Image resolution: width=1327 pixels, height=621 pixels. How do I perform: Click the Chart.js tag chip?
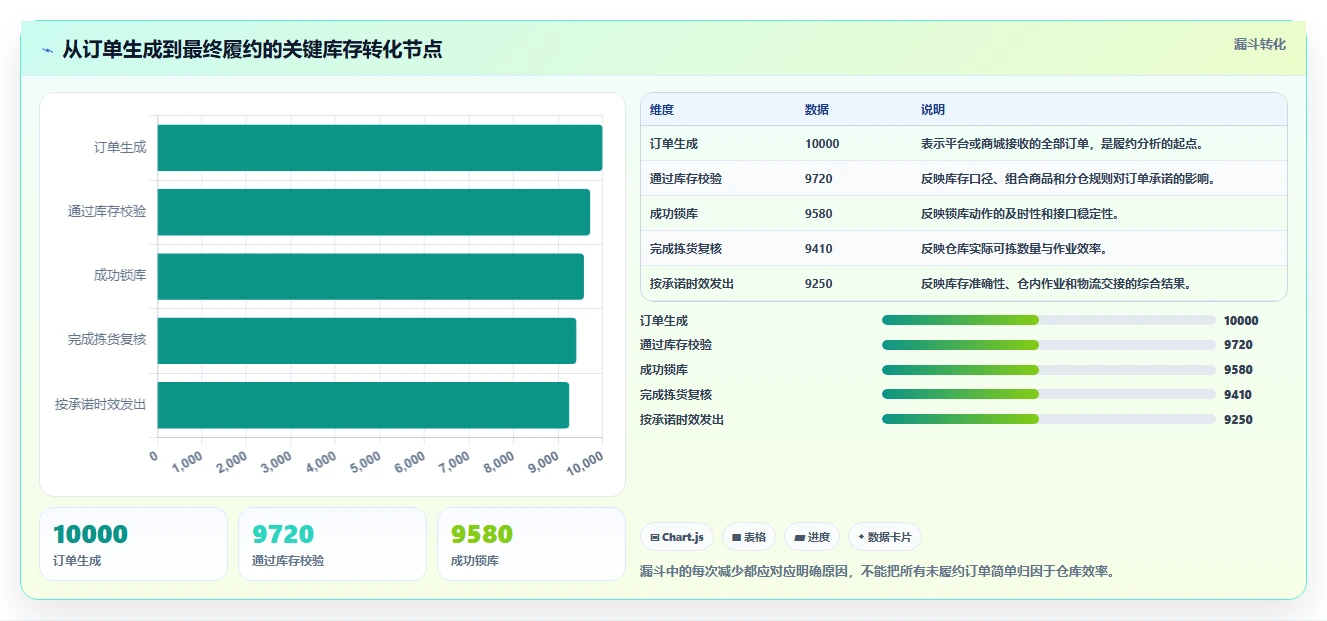677,537
